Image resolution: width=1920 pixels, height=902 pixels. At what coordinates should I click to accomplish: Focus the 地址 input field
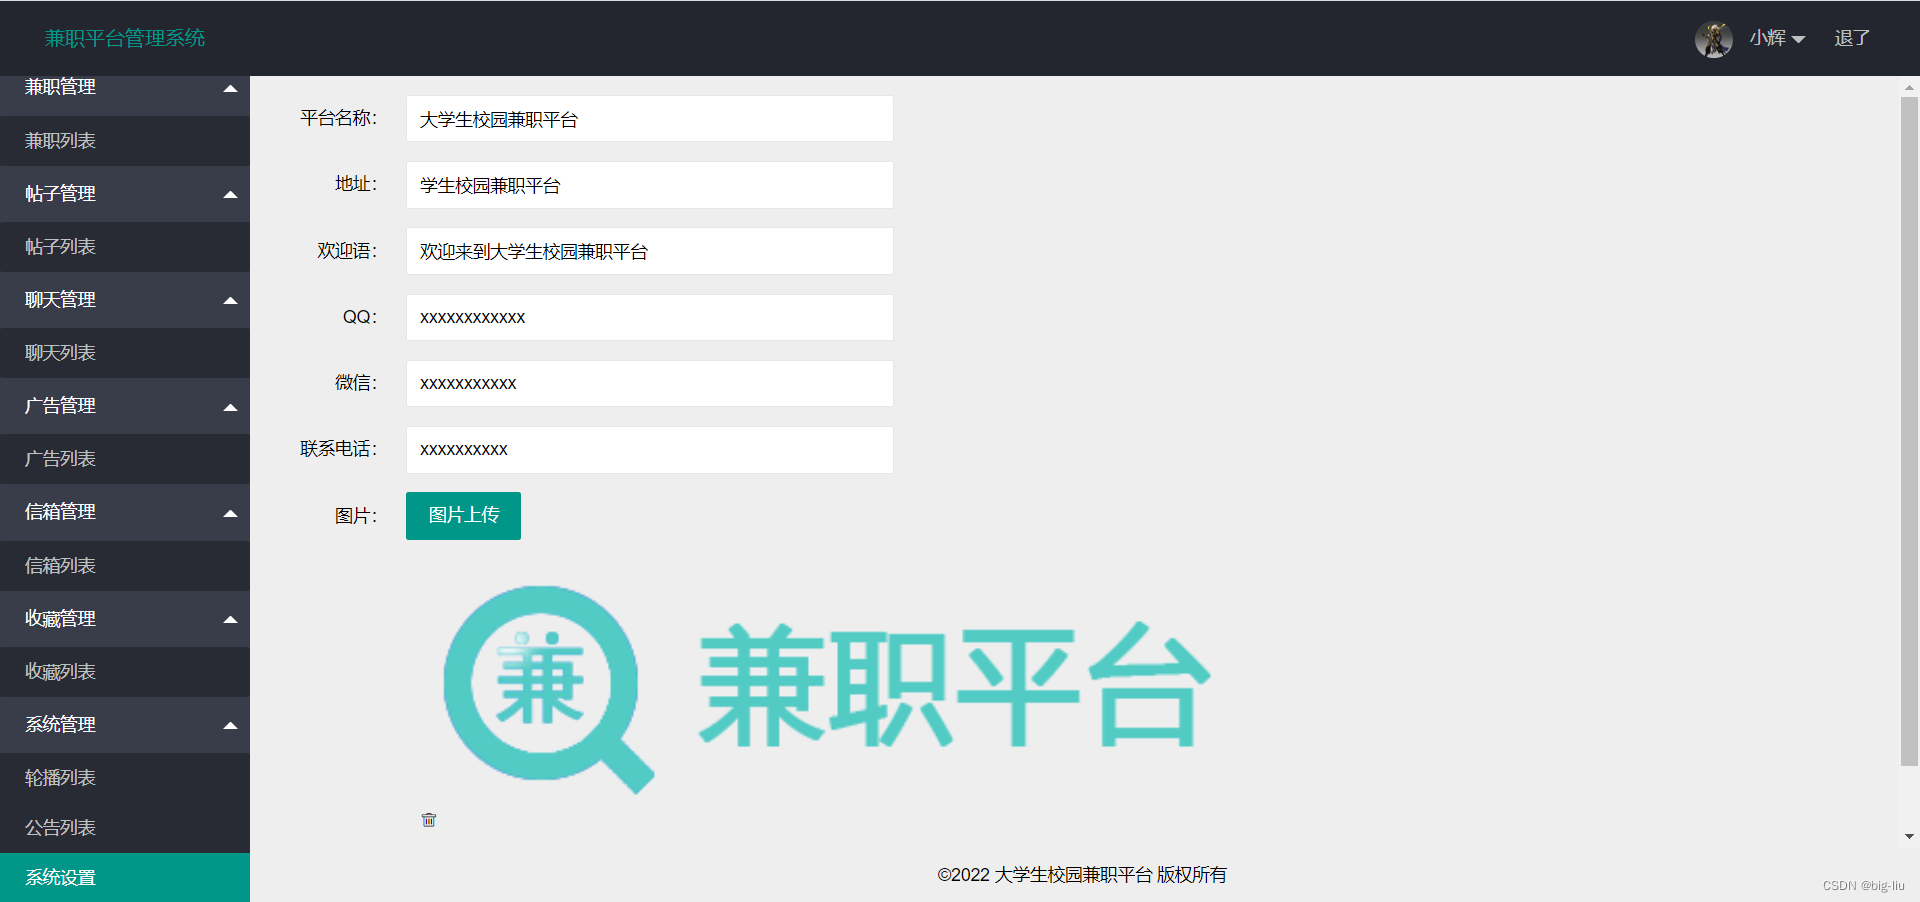click(x=650, y=185)
